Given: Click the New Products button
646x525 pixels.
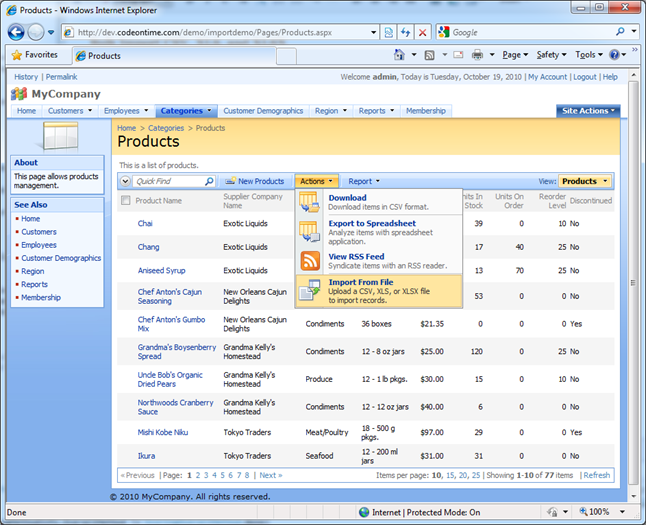Looking at the screenshot, I should (255, 181).
